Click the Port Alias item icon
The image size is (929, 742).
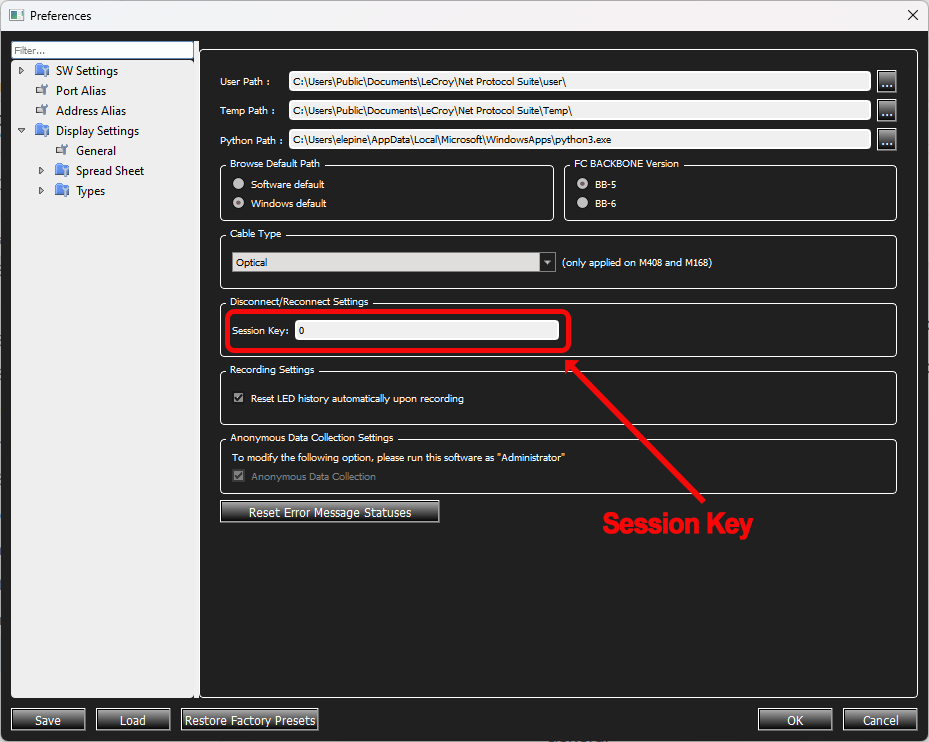point(42,90)
